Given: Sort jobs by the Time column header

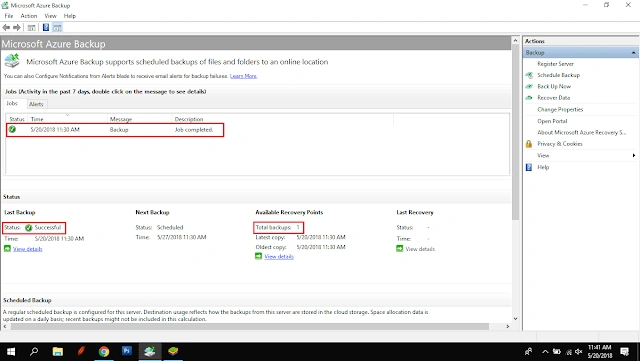Looking at the screenshot, I should (x=67, y=119).
